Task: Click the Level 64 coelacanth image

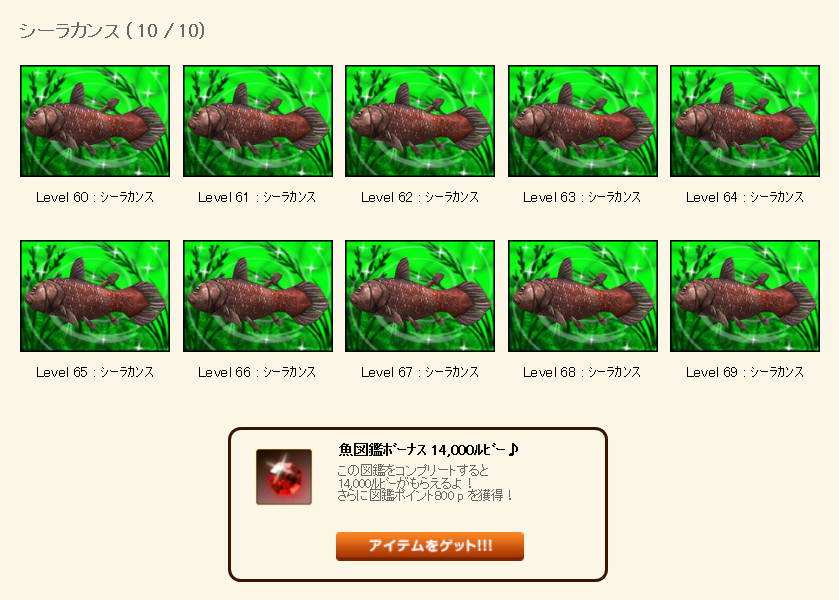Action: coord(745,121)
